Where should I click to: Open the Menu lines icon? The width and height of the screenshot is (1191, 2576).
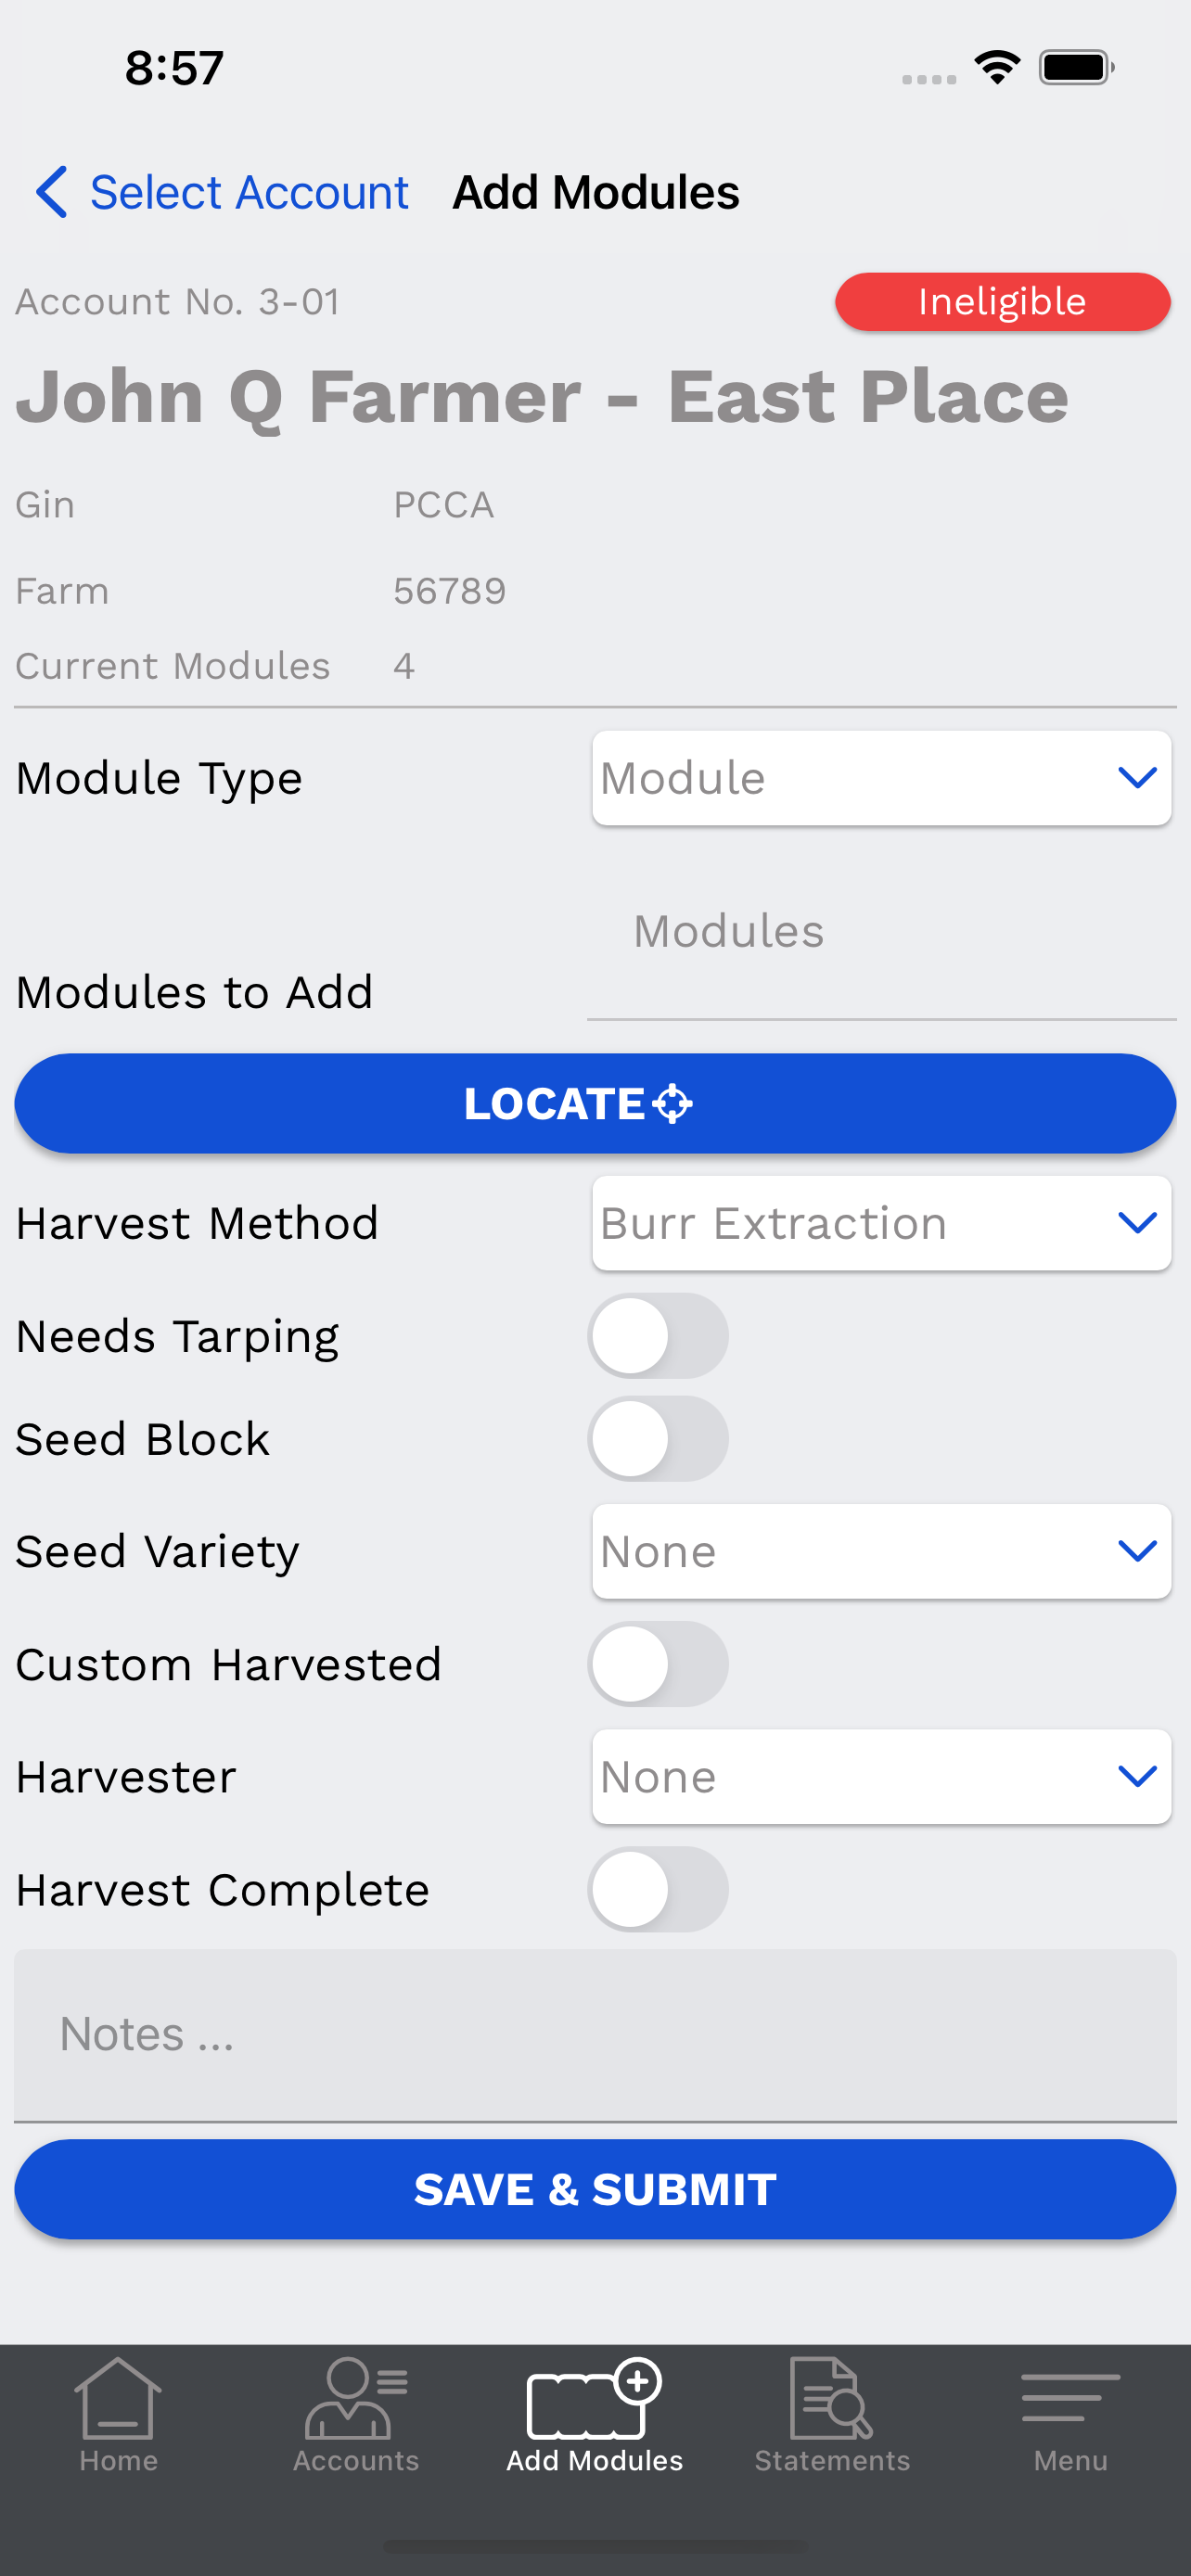point(1070,2397)
